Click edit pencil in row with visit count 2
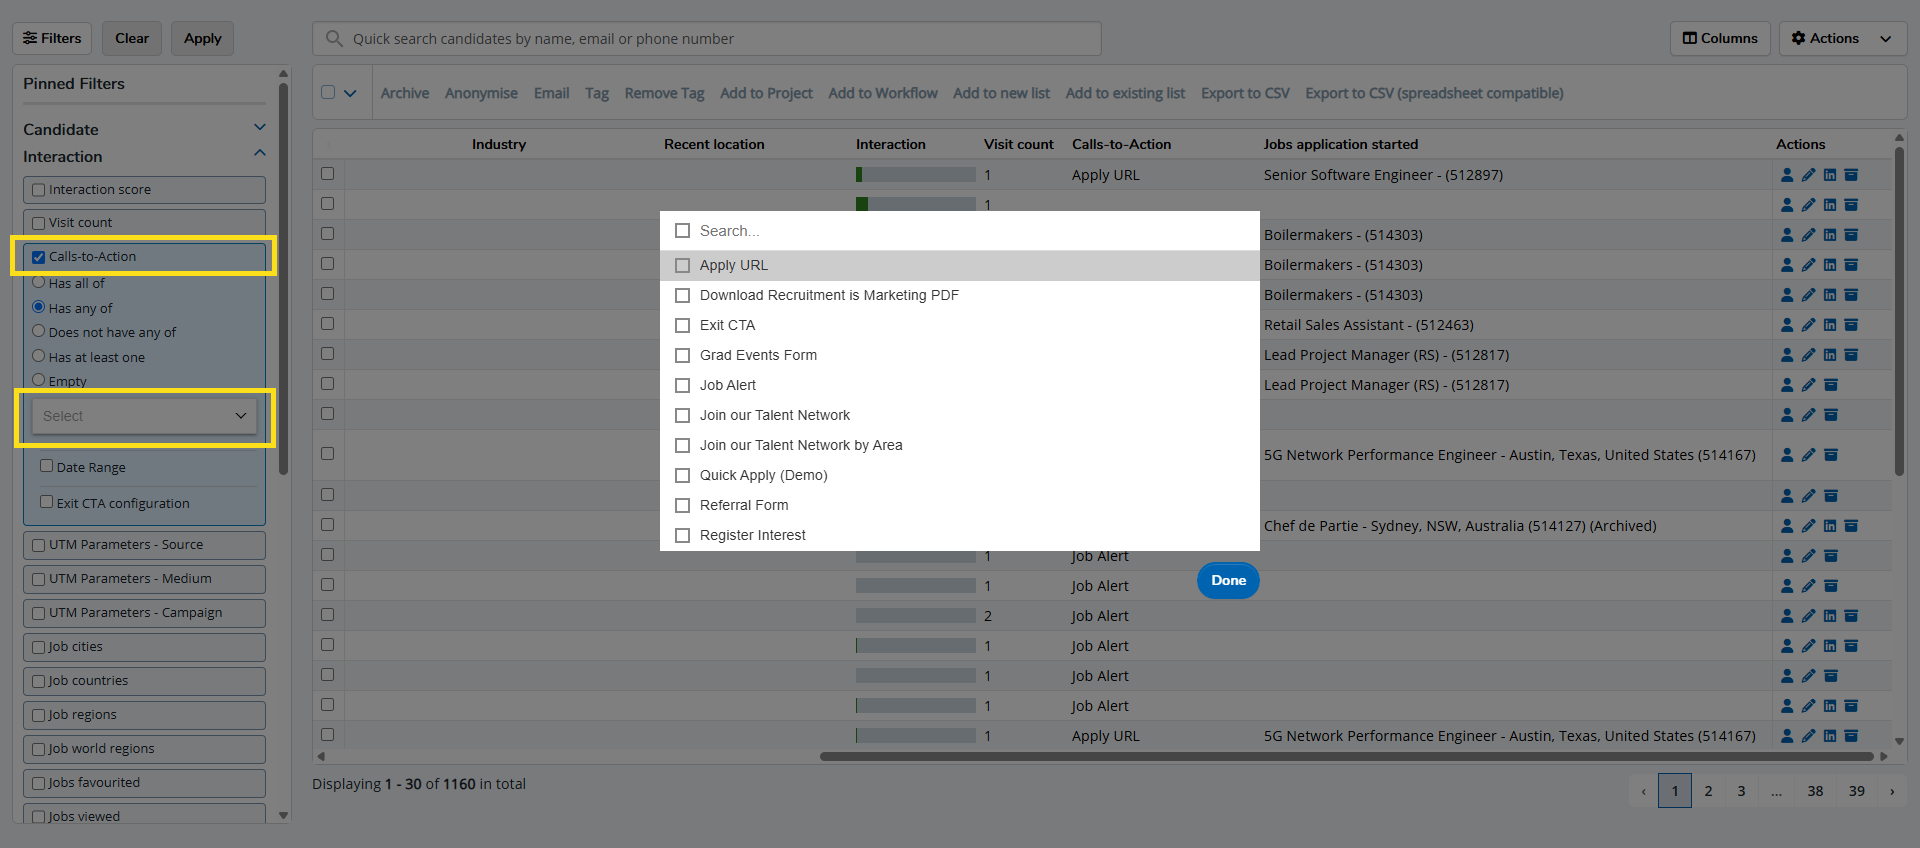This screenshot has height=848, width=1920. point(1808,616)
